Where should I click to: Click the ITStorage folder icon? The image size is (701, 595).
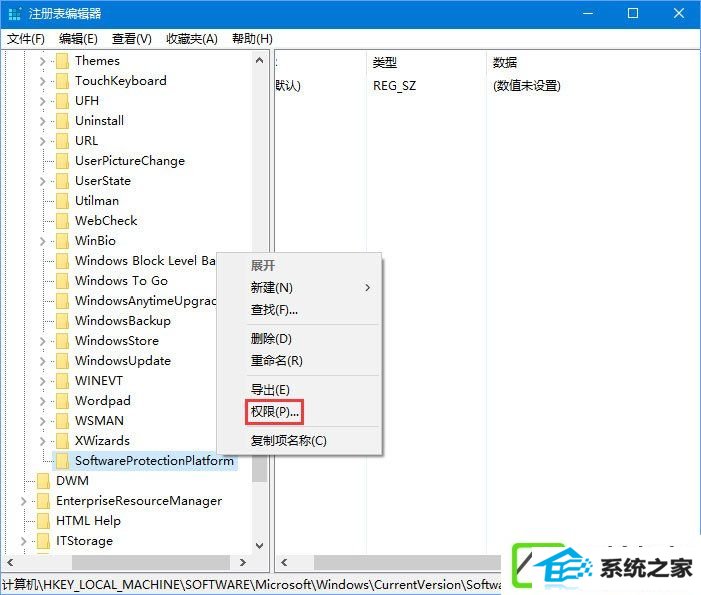(x=43, y=541)
